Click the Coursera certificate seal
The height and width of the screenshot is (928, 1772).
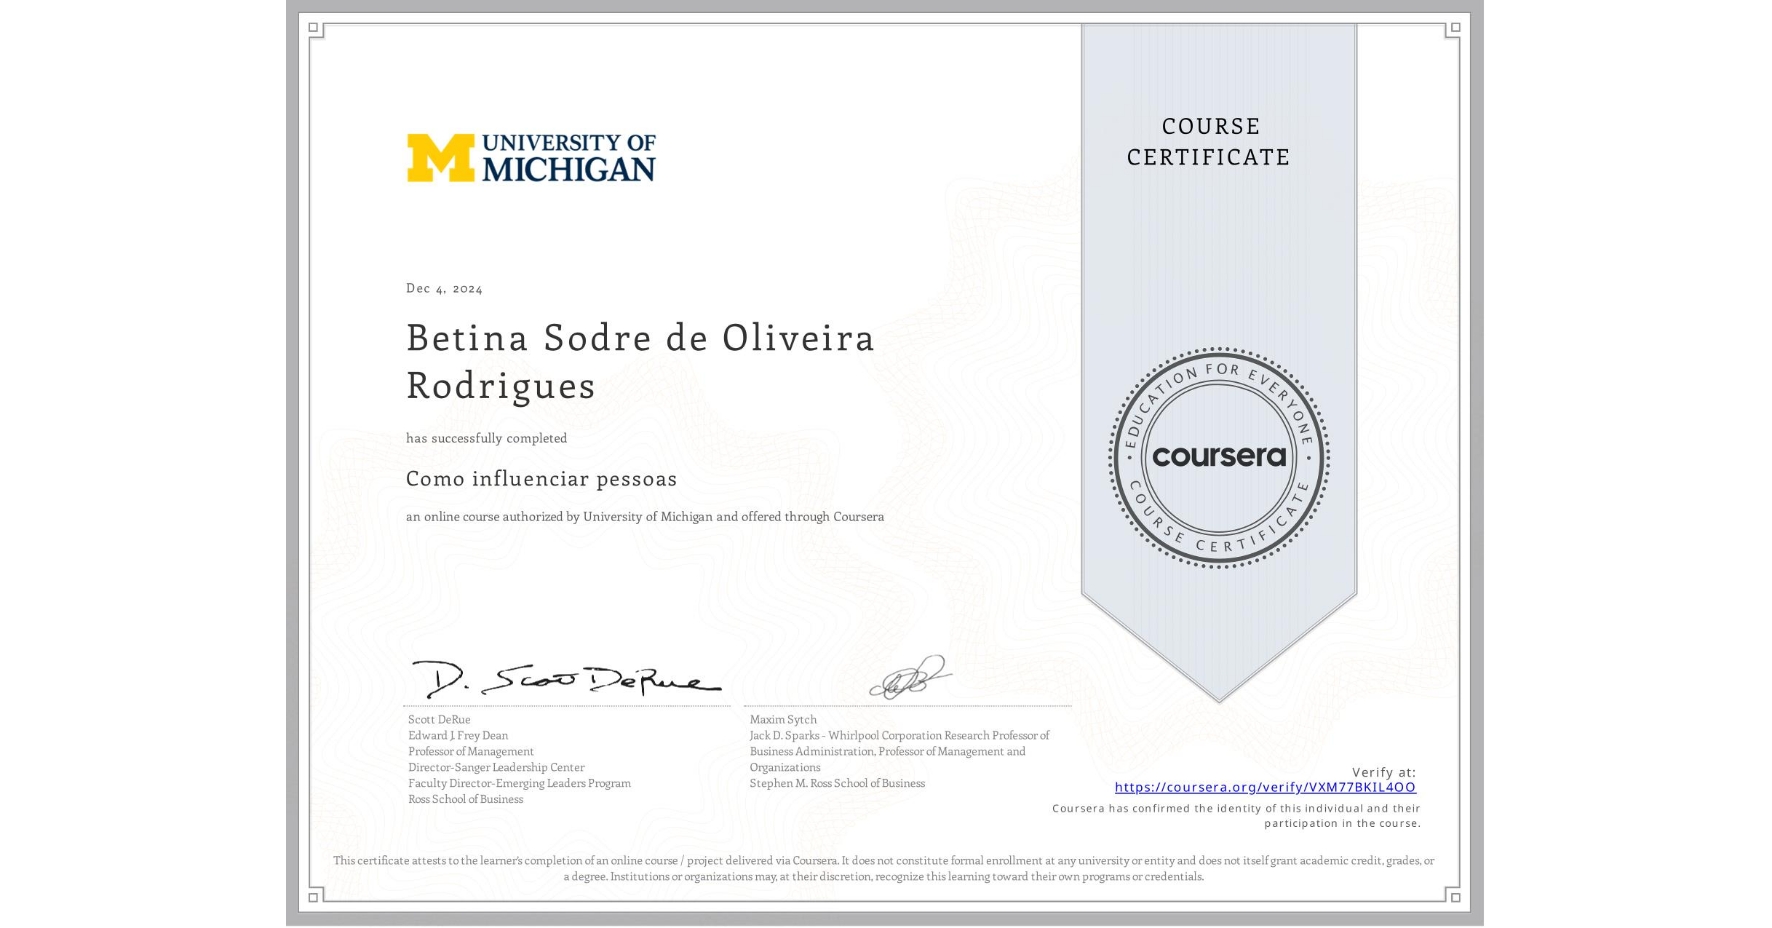(1218, 458)
